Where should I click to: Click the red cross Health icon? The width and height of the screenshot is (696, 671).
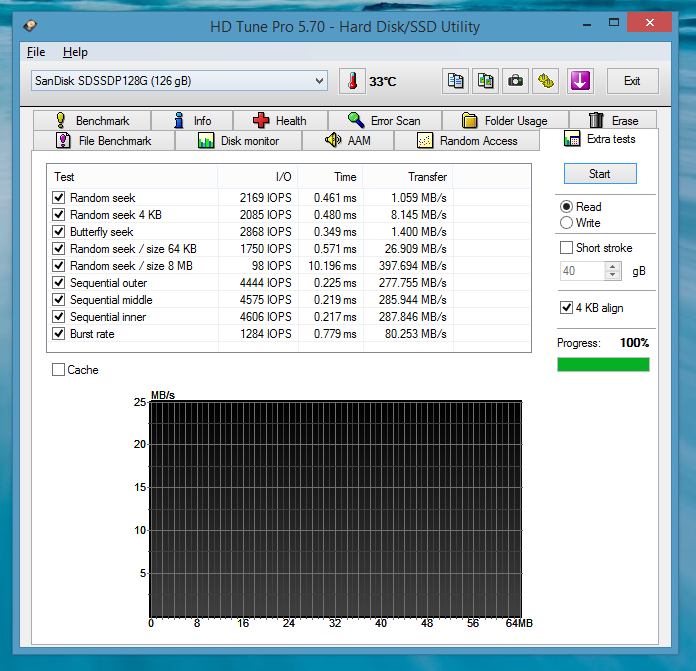(x=261, y=120)
